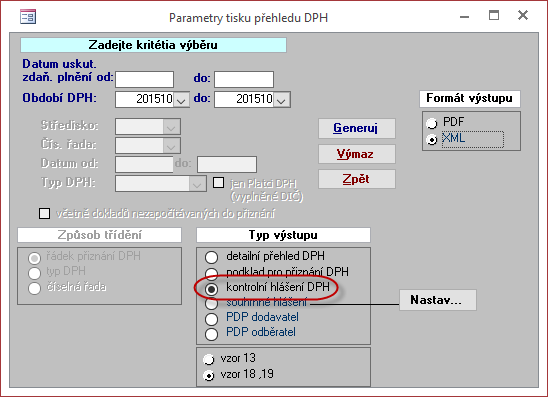Toggle the jen Plátci DPH checkbox
Image resolution: width=548 pixels, height=397 pixels.
point(218,182)
